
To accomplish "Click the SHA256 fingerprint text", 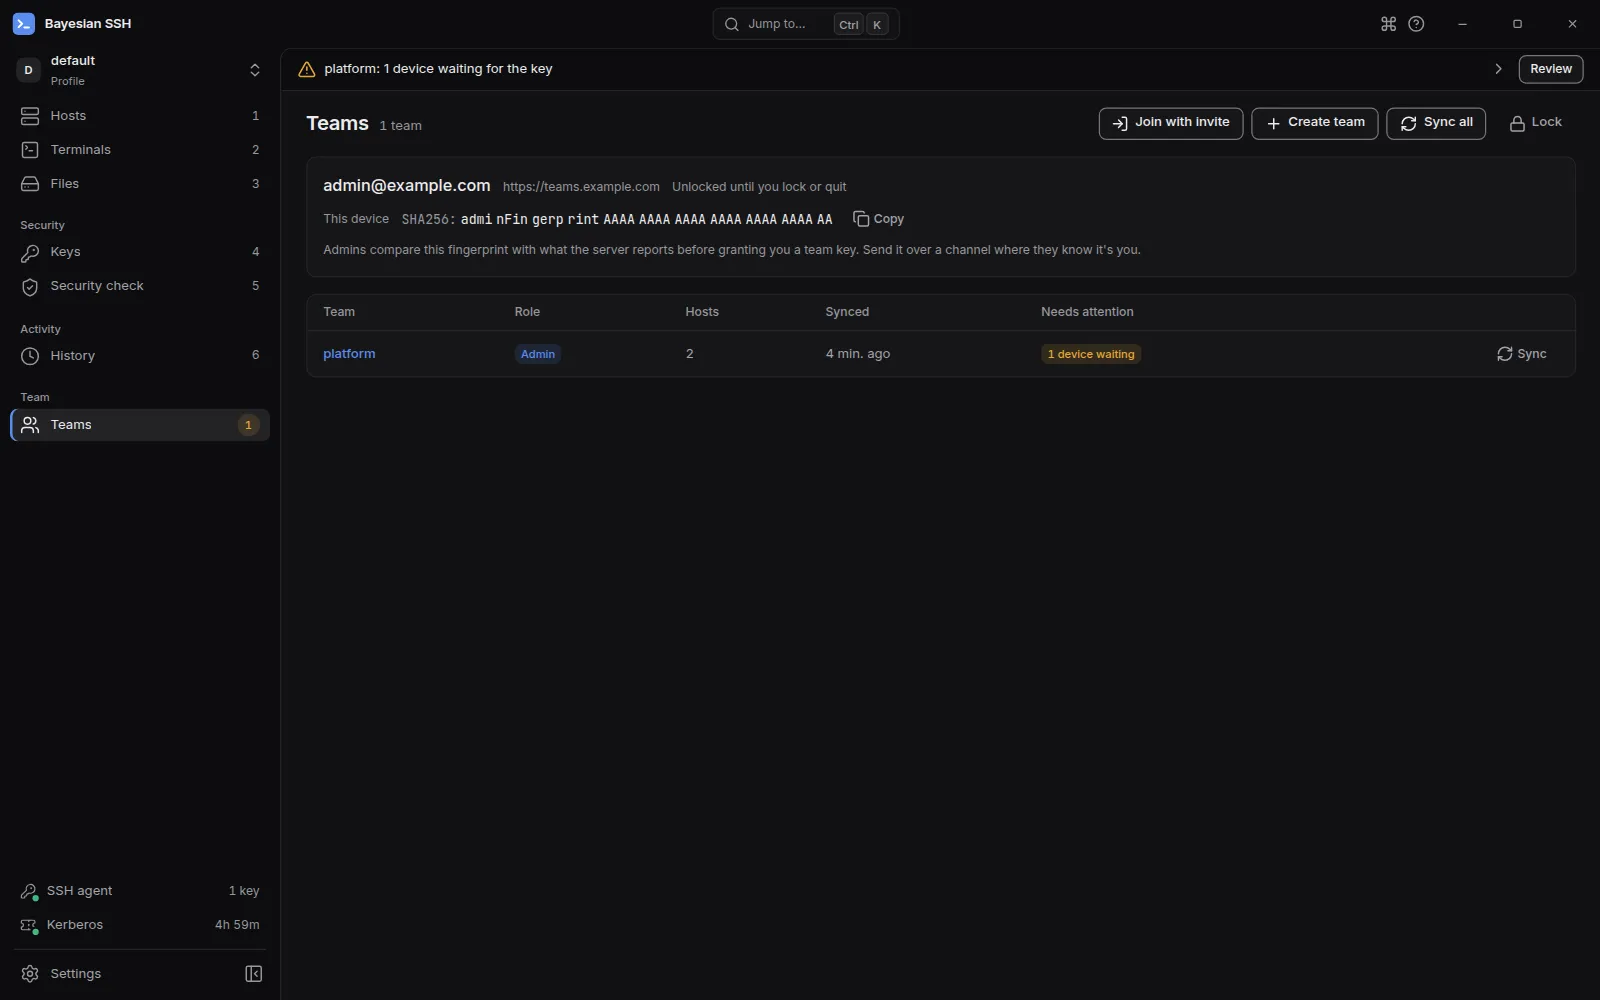I will (617, 219).
